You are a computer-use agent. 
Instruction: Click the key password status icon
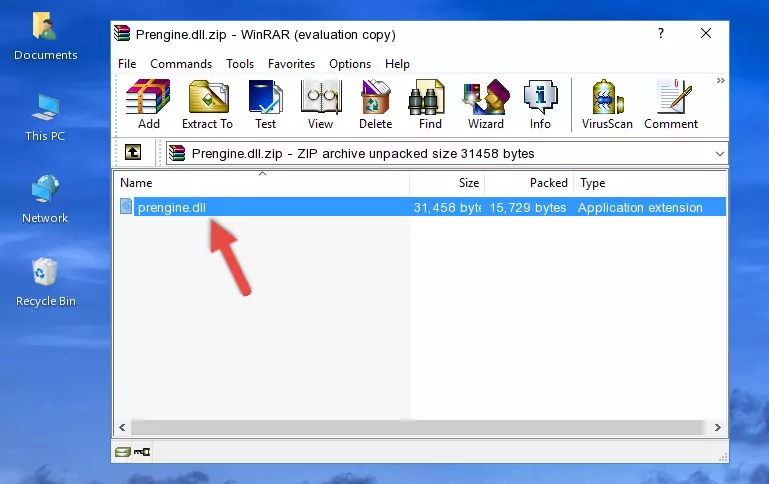click(x=142, y=452)
